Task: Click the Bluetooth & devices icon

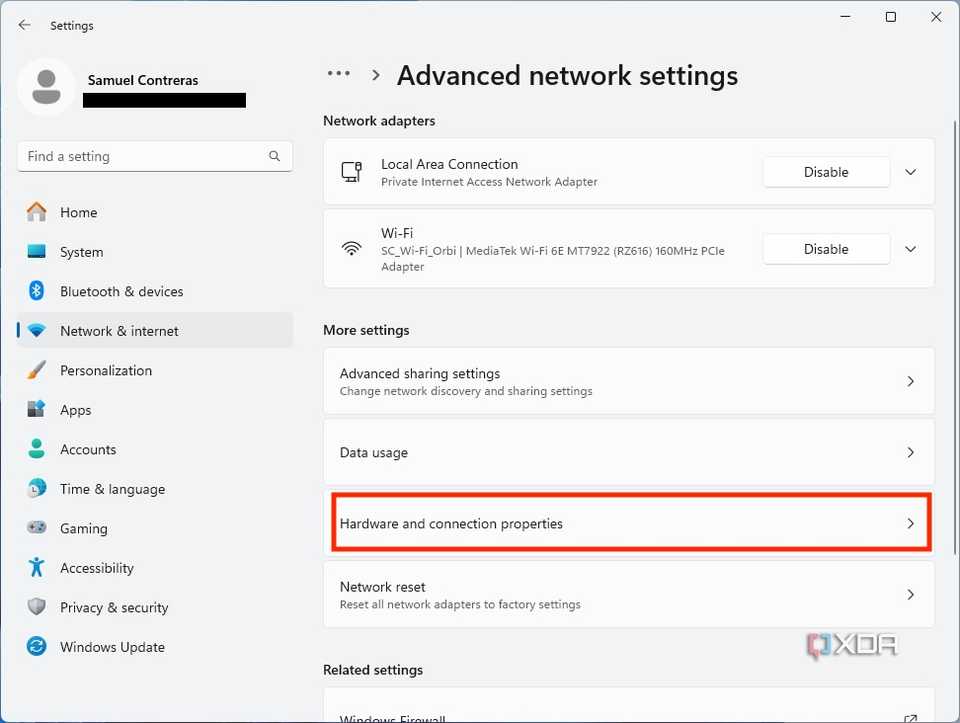Action: pyautogui.click(x=37, y=291)
